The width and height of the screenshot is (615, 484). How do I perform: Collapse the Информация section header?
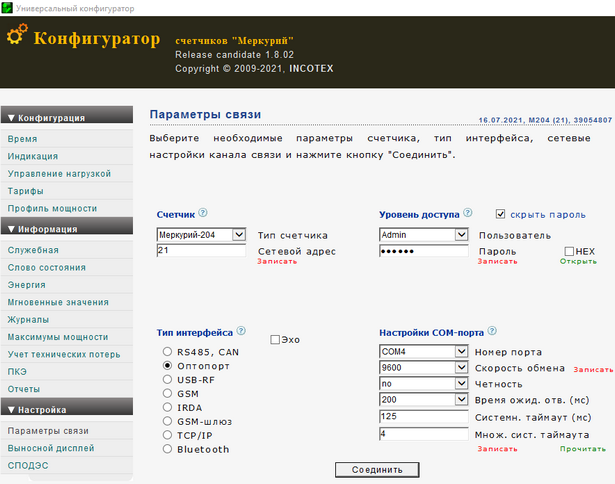tap(67, 226)
